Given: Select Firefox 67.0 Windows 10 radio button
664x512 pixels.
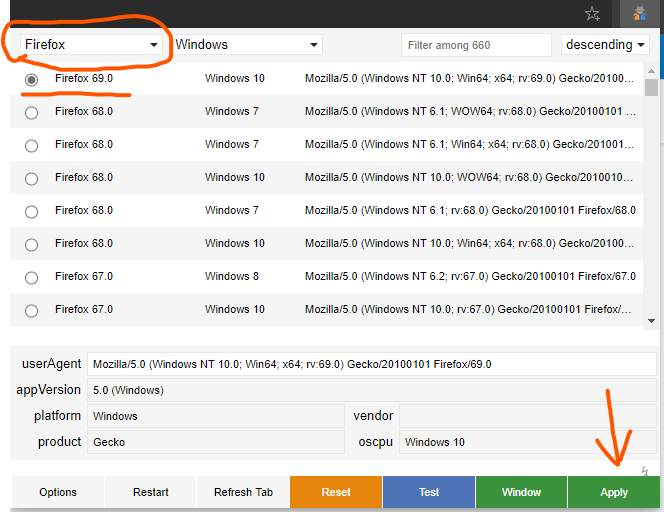Looking at the screenshot, I should (x=31, y=311).
